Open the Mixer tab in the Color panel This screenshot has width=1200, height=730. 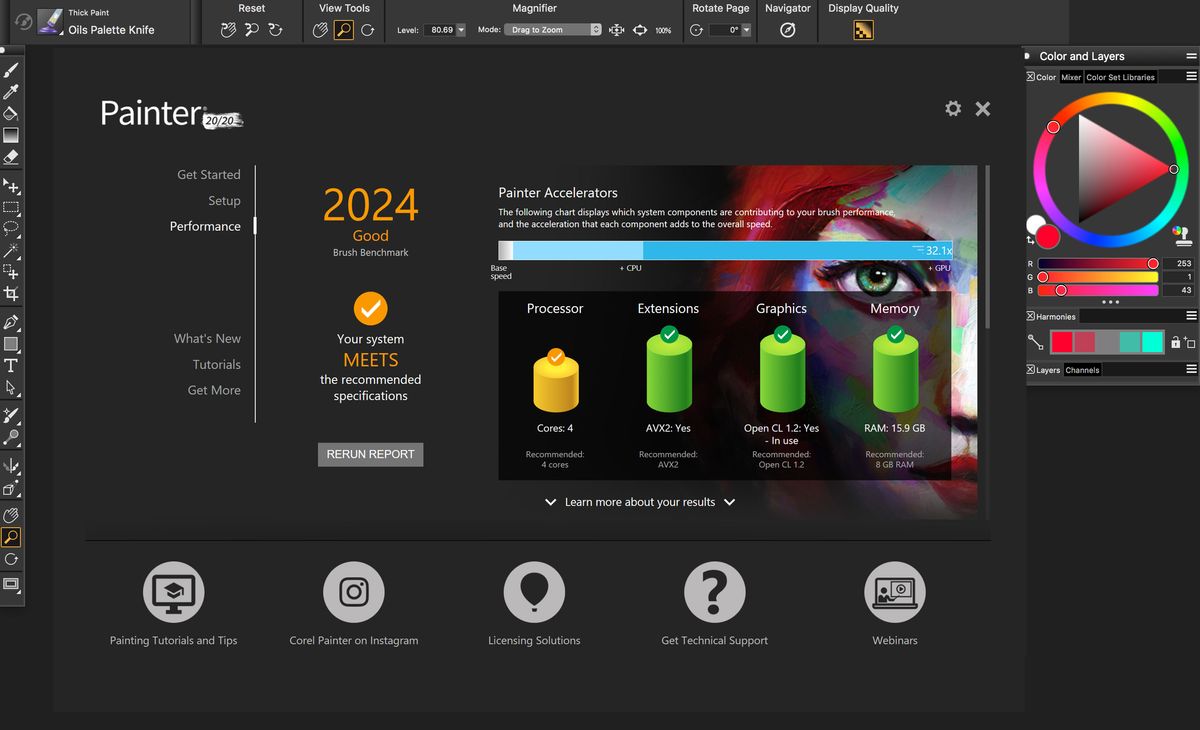[1070, 76]
